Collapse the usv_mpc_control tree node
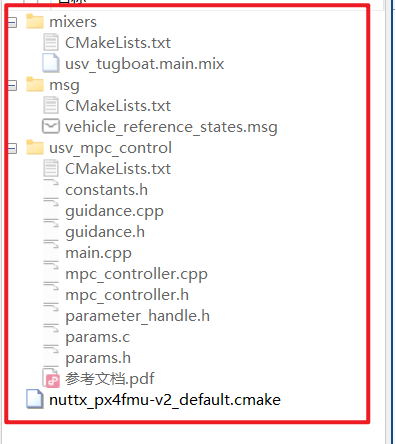Viewport: 396px width, 444px height. (12, 149)
